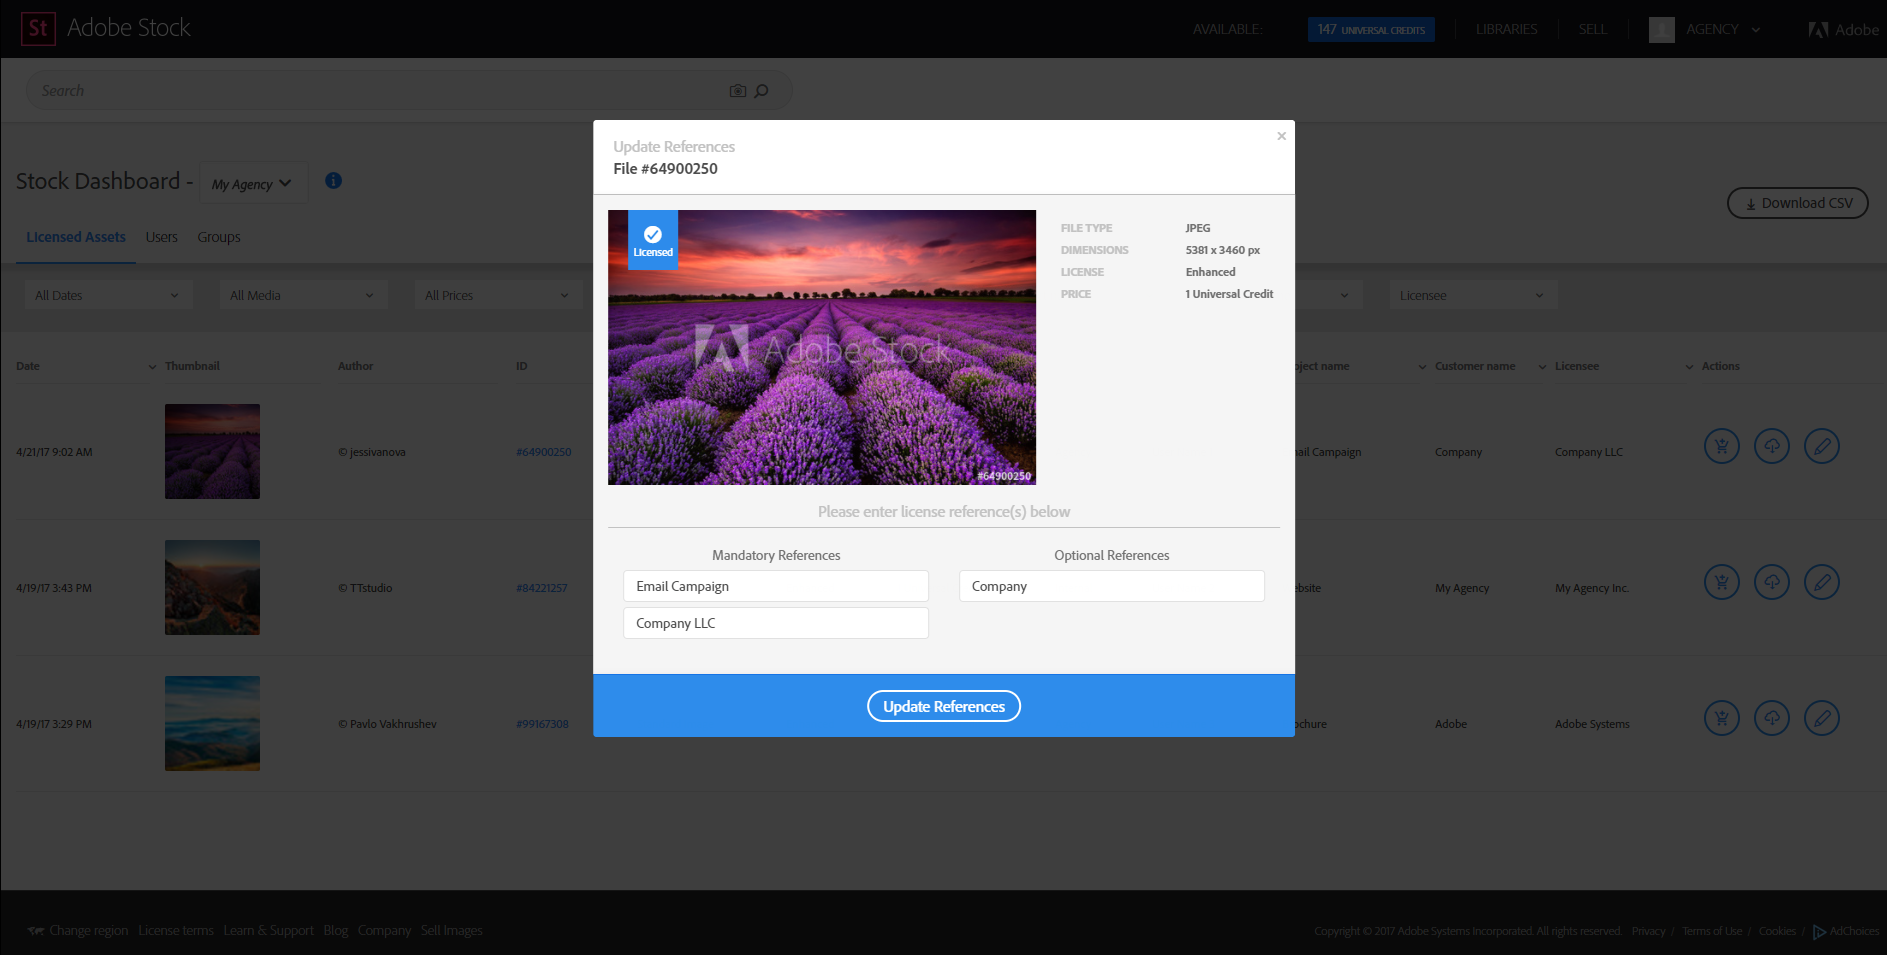Click the agency avatar icon in the header
The height and width of the screenshot is (955, 1887).
(1662, 30)
